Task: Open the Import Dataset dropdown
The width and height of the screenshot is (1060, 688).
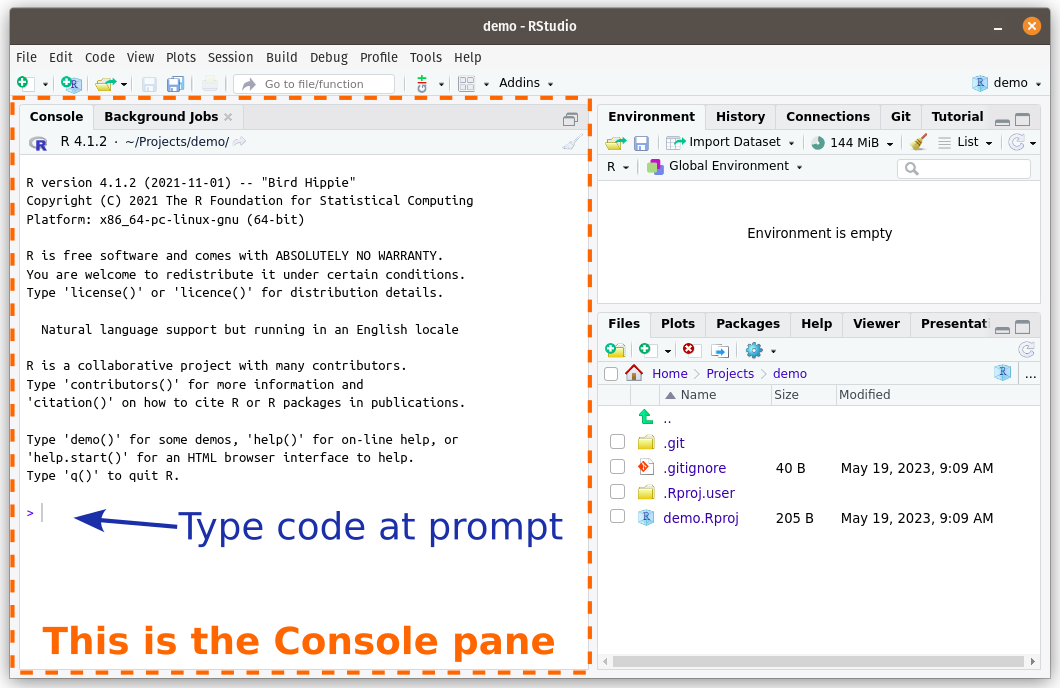Action: [731, 143]
